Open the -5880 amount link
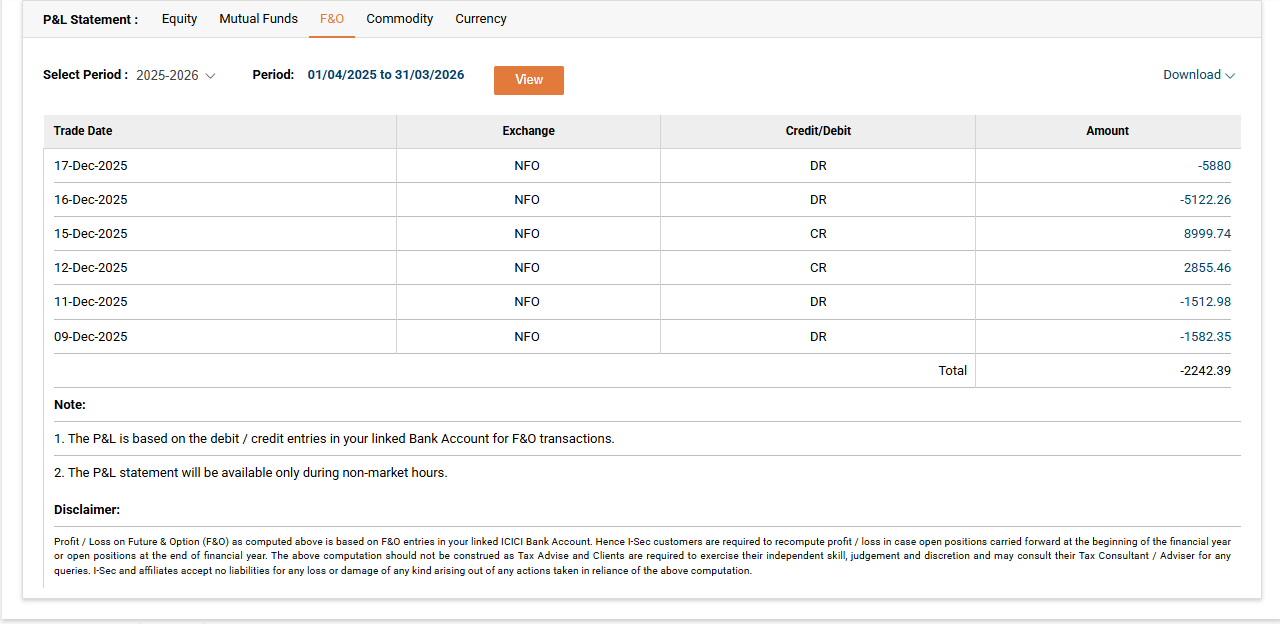Image resolution: width=1280 pixels, height=624 pixels. (x=1214, y=166)
